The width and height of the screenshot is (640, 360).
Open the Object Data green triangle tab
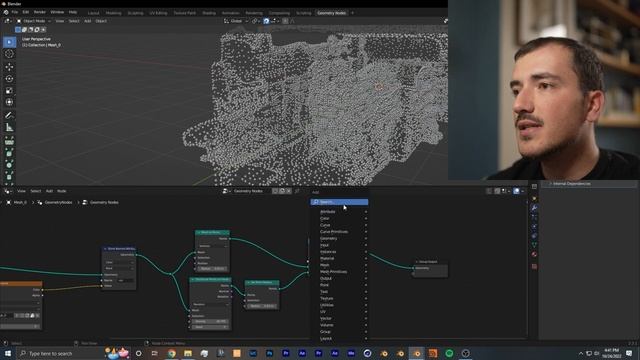pyautogui.click(x=534, y=245)
